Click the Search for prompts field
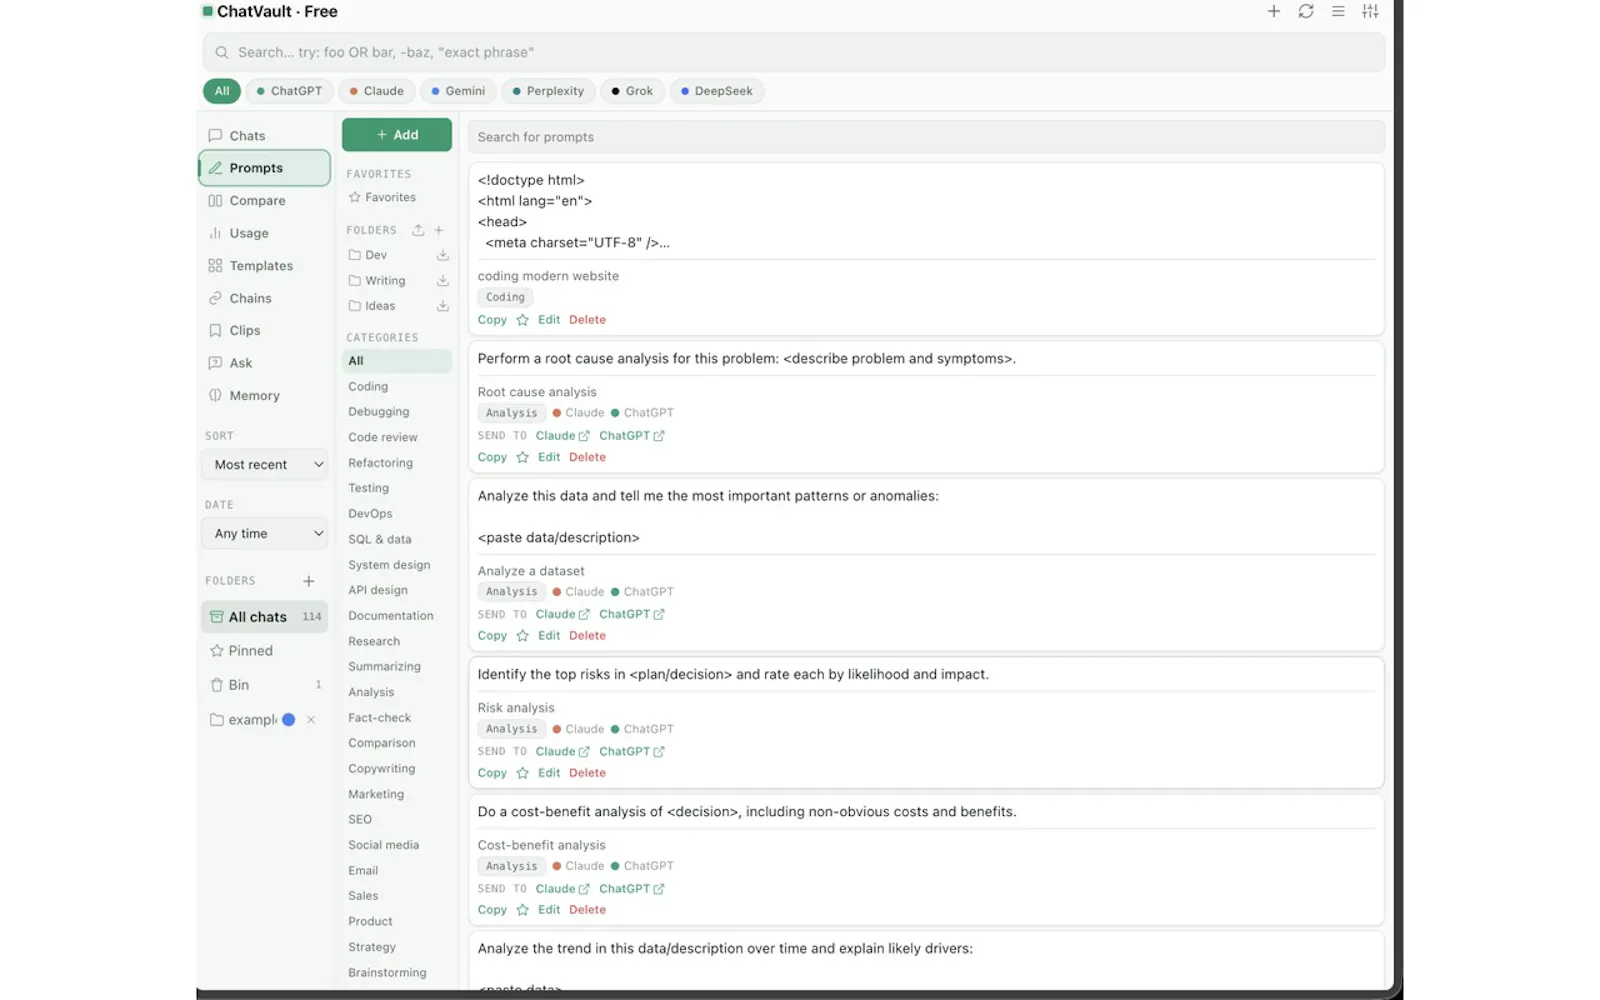1600x1000 pixels. click(x=926, y=137)
